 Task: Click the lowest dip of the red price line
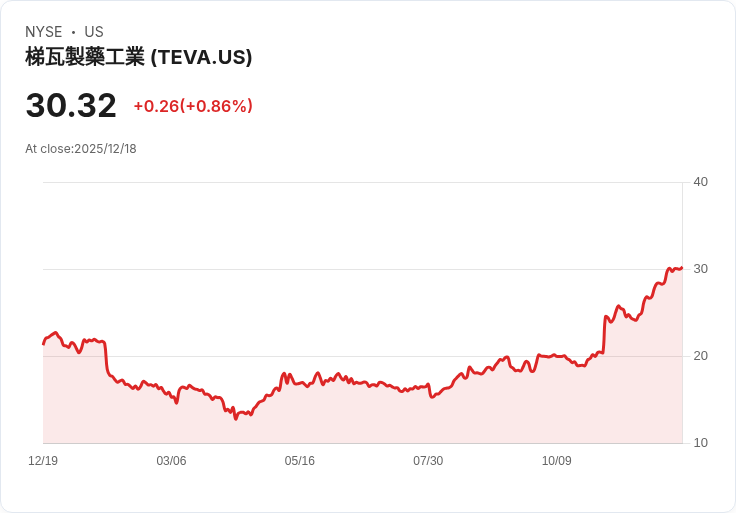click(236, 418)
